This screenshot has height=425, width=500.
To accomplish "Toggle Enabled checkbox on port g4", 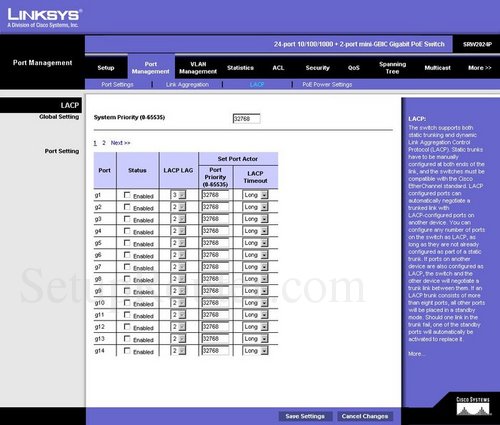I will [127, 231].
